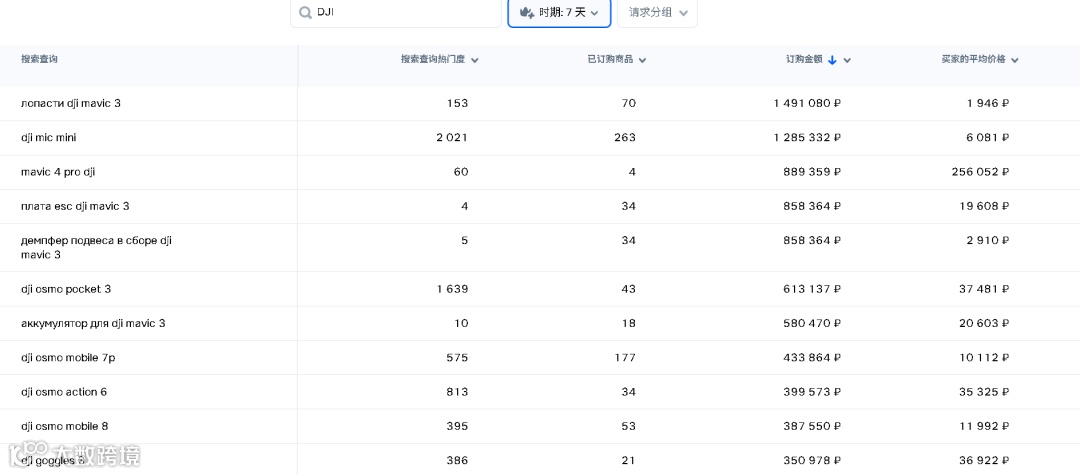Click the 20 603 ₽ average price

coord(985,324)
